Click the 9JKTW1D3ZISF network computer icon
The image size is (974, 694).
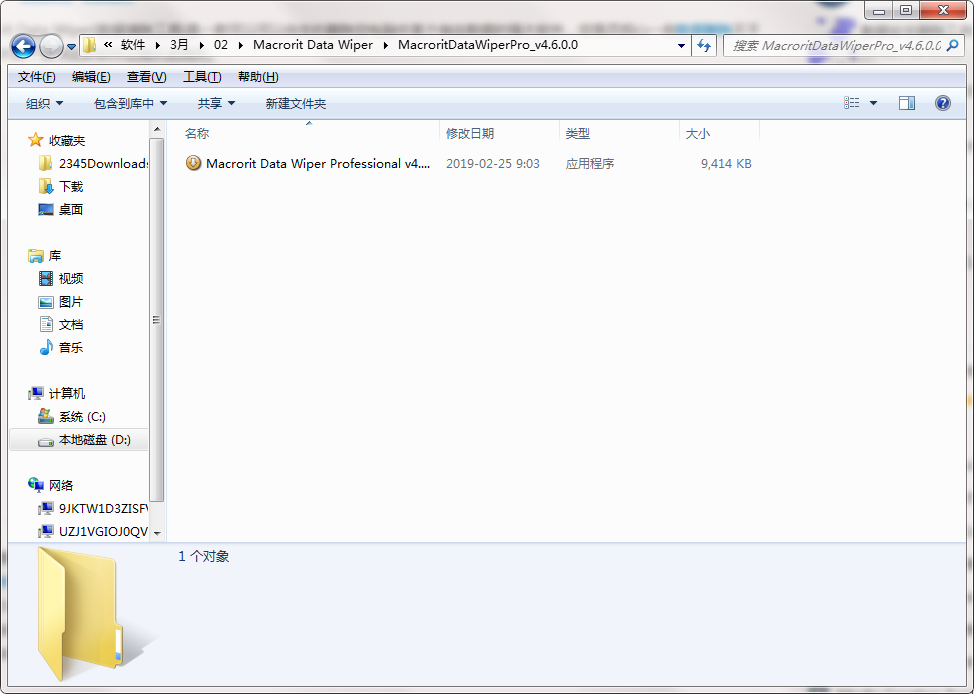[46, 508]
